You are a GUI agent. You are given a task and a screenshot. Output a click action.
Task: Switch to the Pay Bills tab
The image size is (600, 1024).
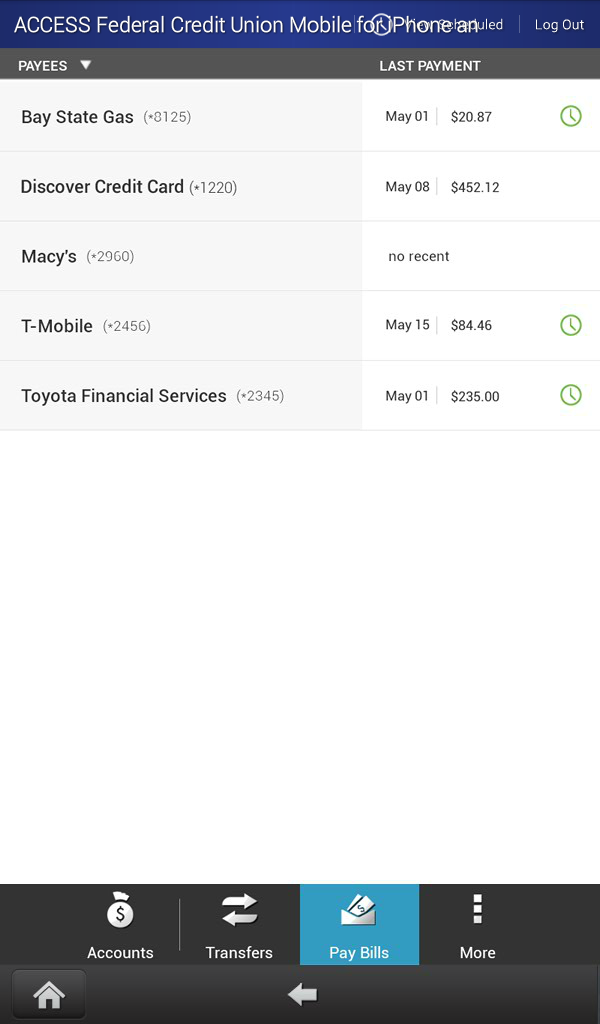click(x=359, y=924)
